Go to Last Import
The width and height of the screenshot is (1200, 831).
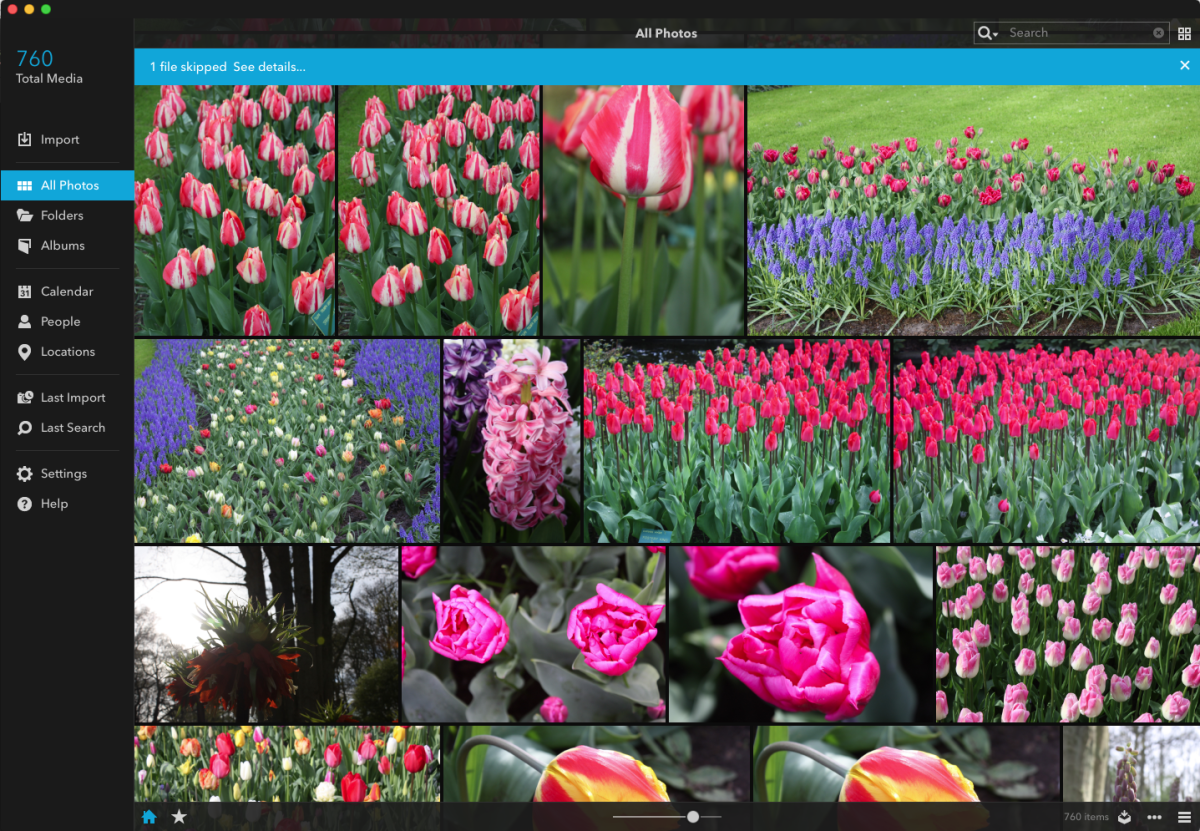(x=72, y=398)
